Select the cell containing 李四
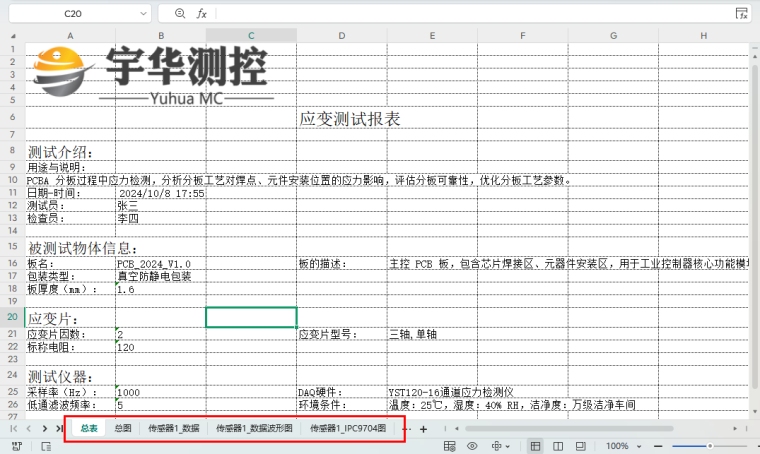This screenshot has width=760, height=454. coord(161,219)
